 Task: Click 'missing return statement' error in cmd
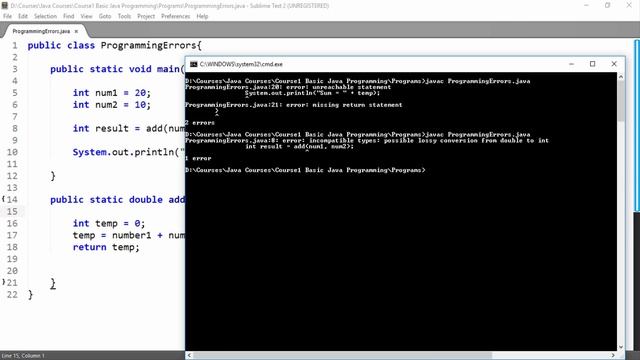(x=357, y=105)
